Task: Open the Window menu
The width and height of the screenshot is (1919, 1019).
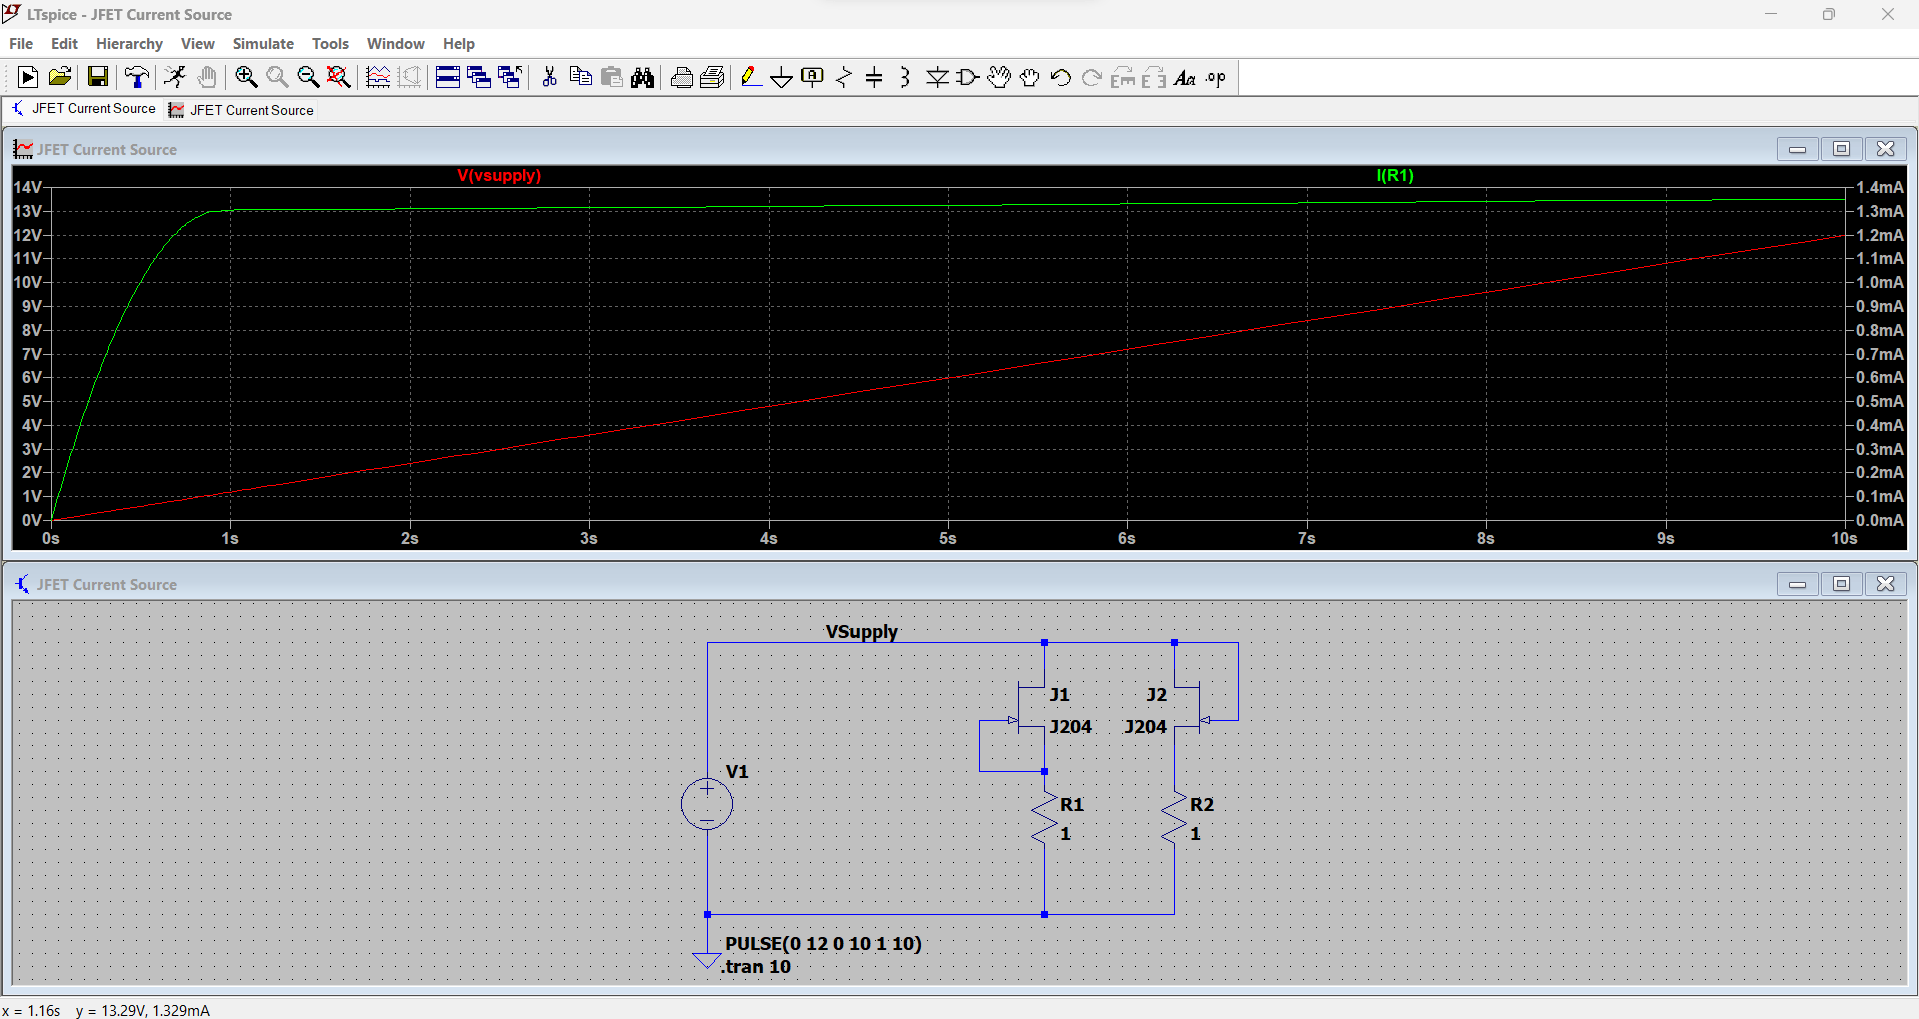Action: (396, 44)
